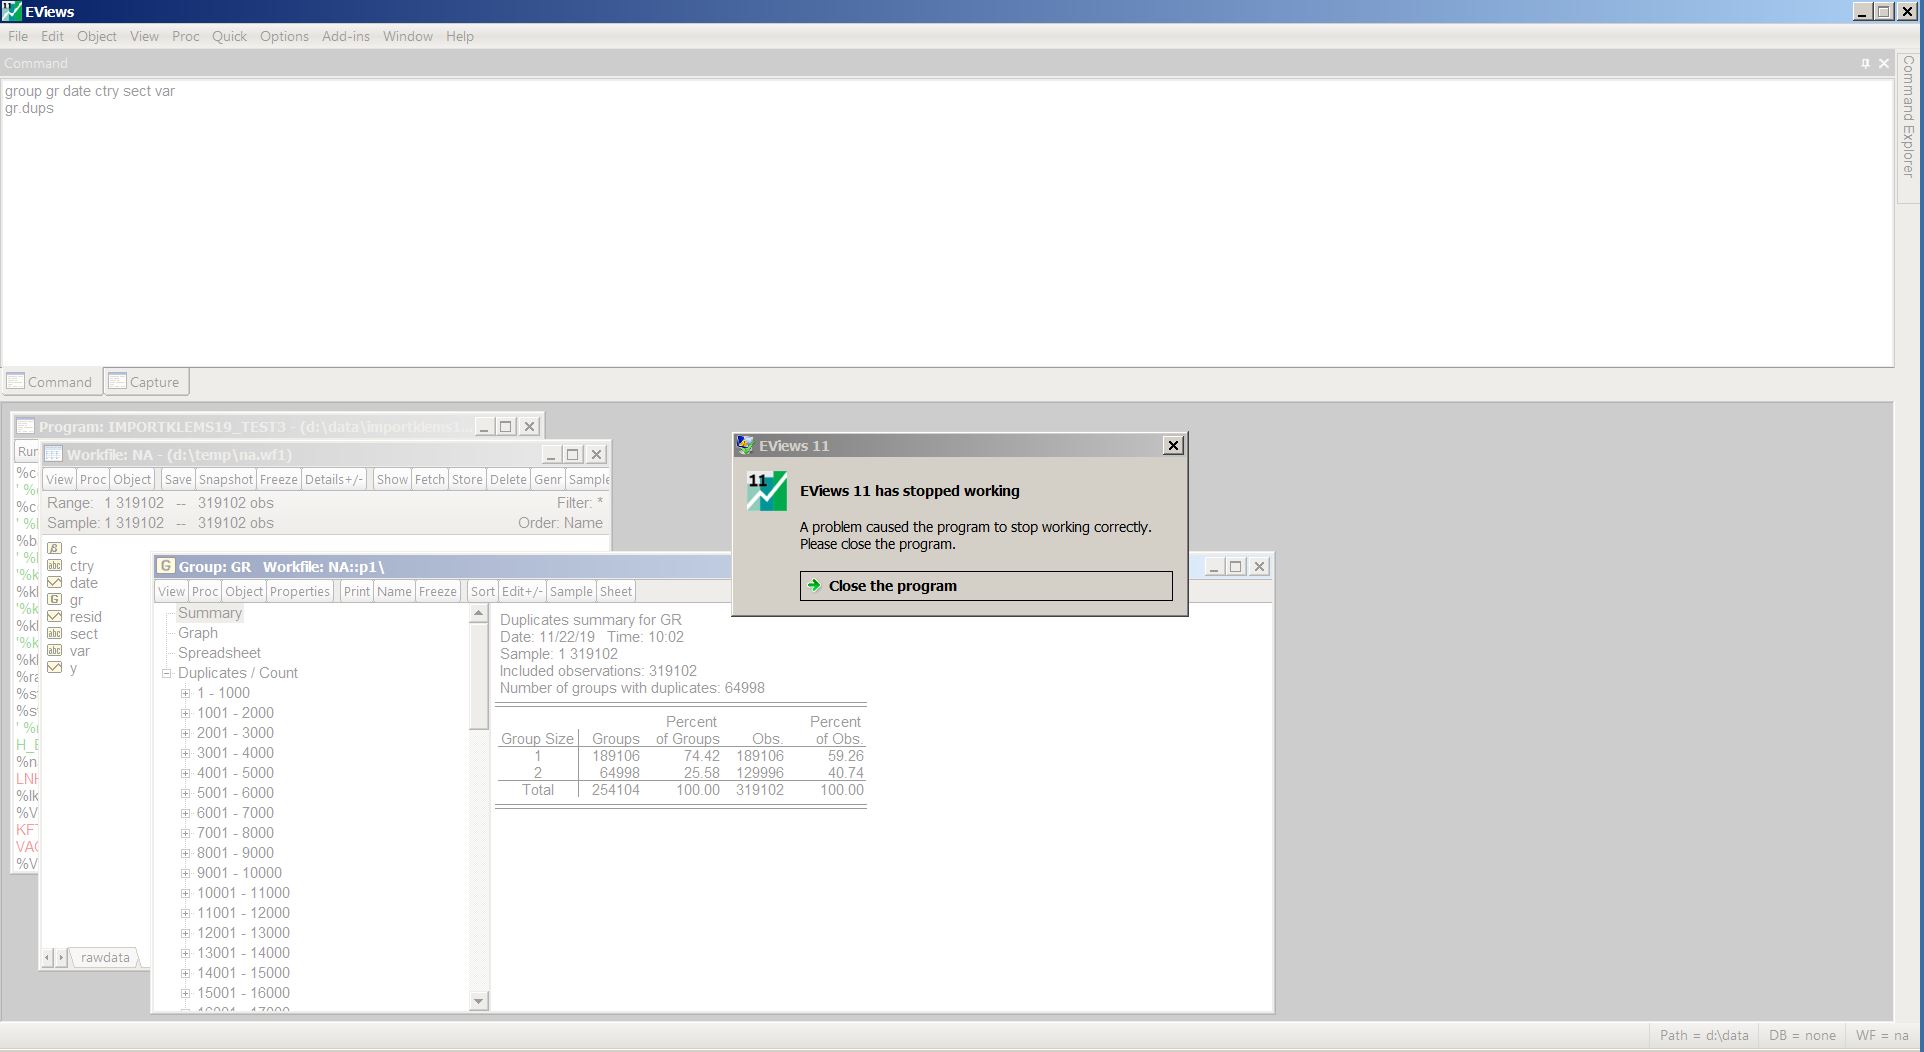This screenshot has width=1924, height=1052.
Task: Expand the 12001 - 13000 duplicates node
Action: (185, 933)
